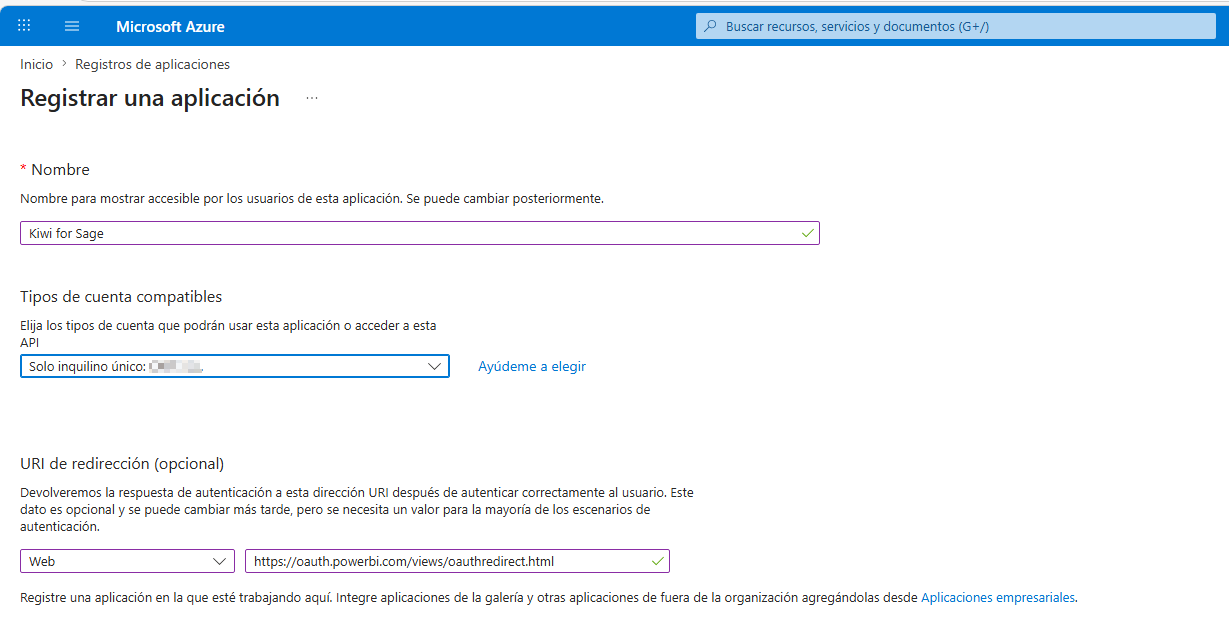The image size is (1229, 640).
Task: Click the search magnifier icon in top bar
Action: (710, 26)
